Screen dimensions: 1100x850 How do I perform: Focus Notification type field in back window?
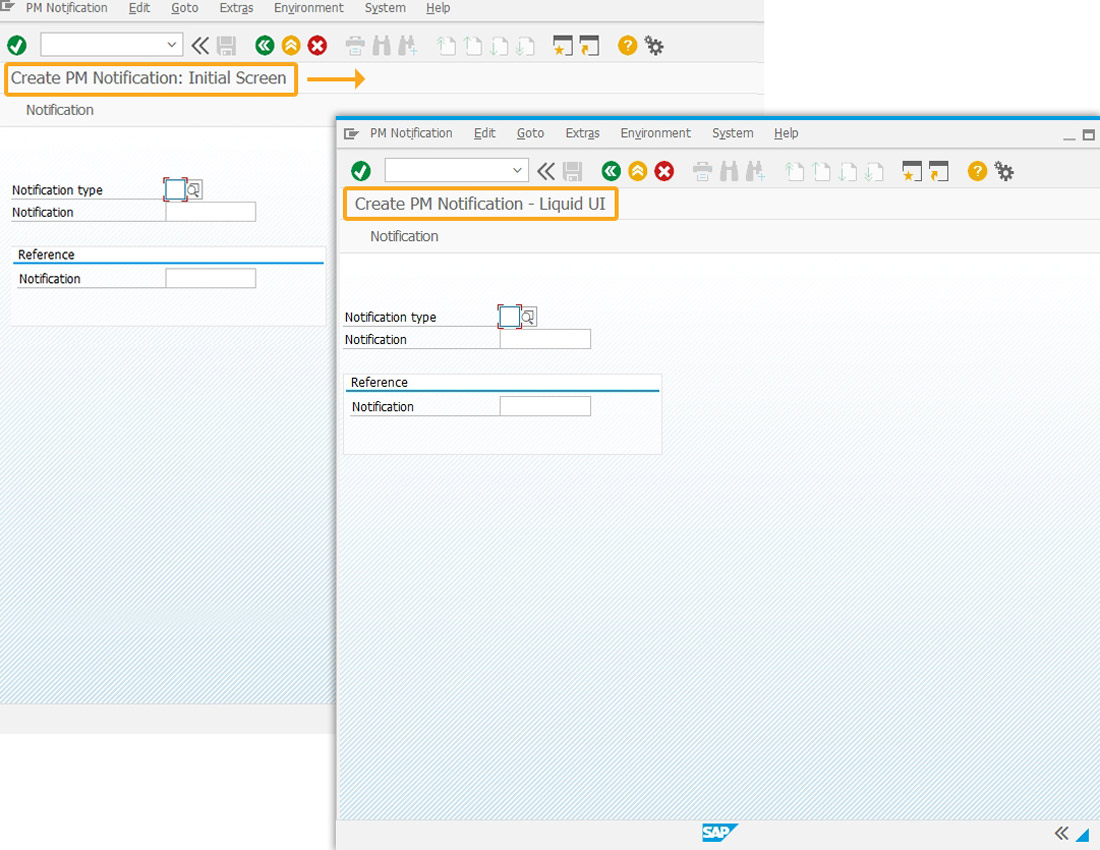pyautogui.click(x=175, y=189)
